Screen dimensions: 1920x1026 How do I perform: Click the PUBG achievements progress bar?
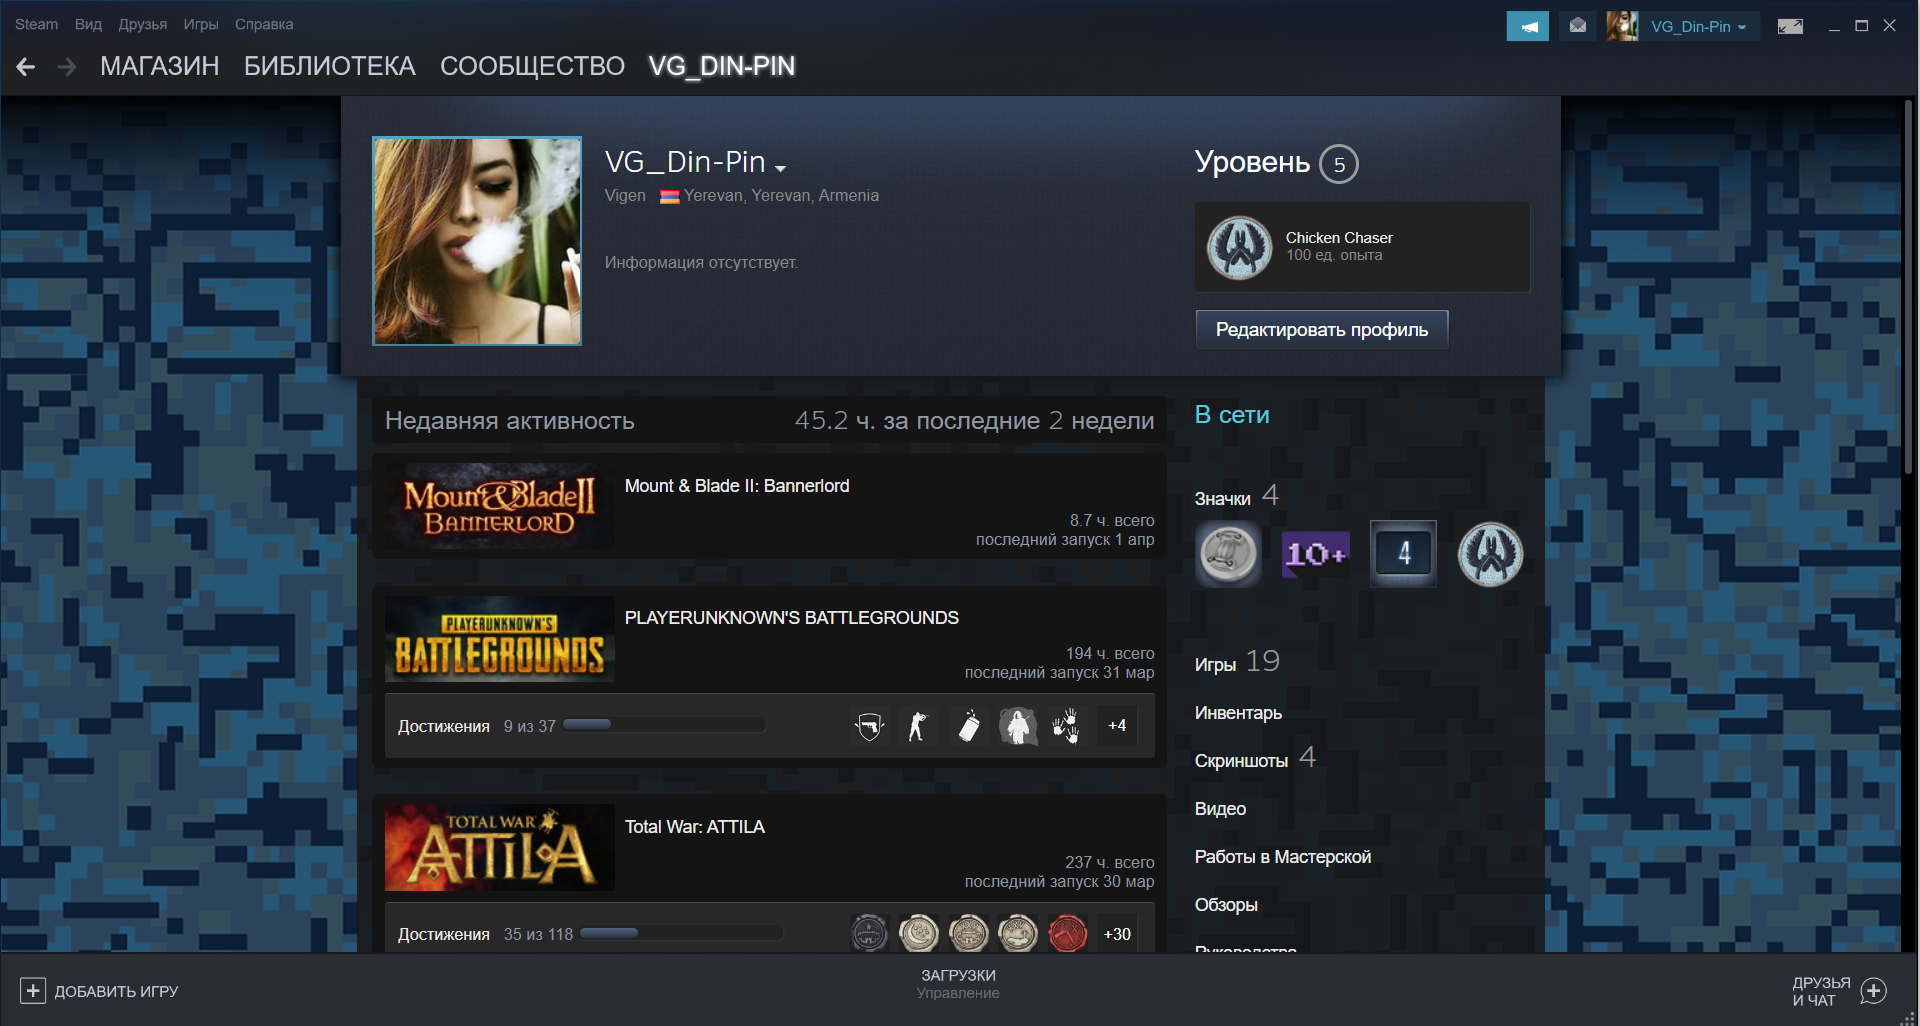point(665,725)
